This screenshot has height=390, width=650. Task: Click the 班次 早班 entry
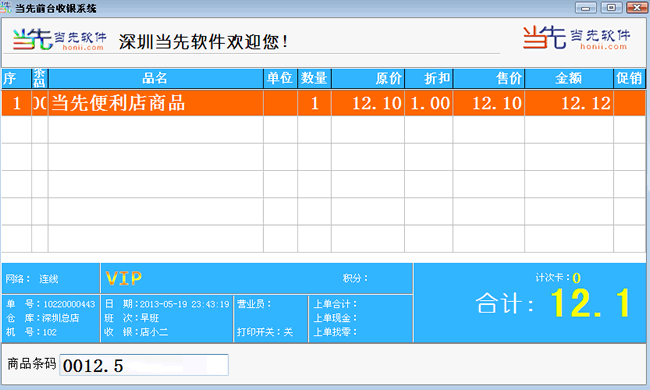(x=131, y=318)
